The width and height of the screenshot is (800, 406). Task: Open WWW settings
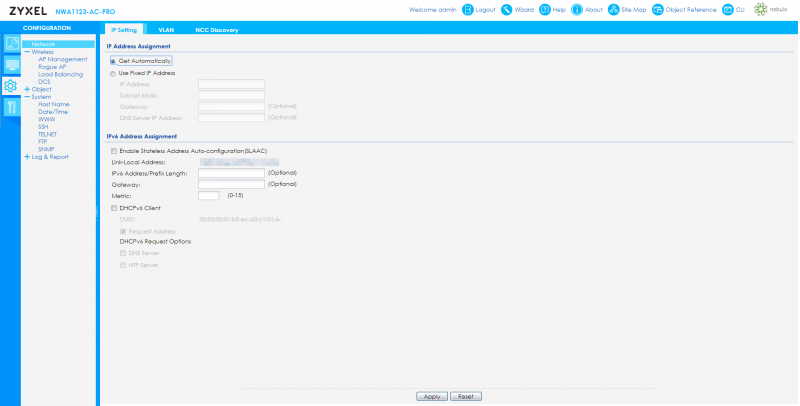46,119
